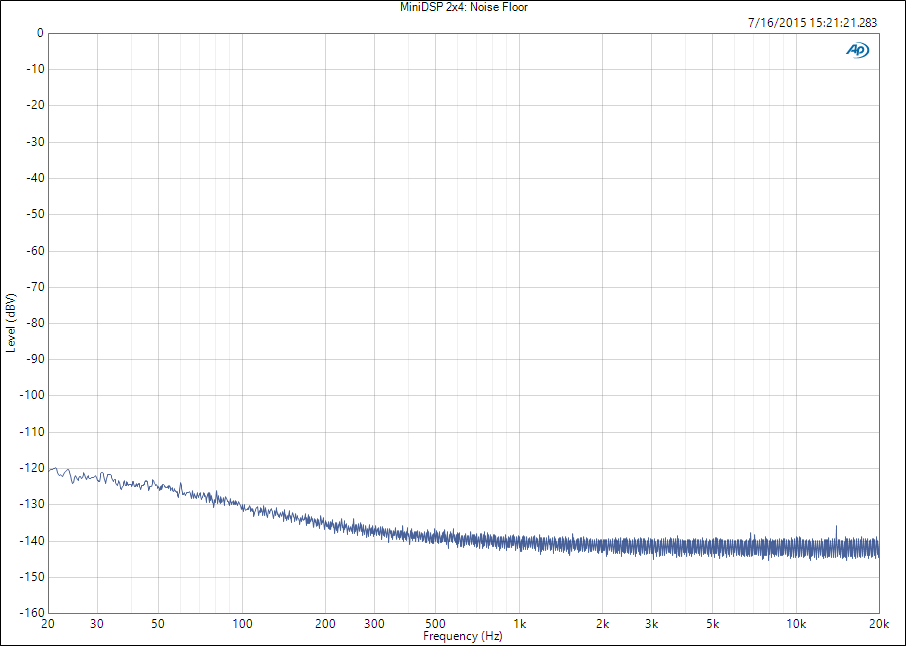Click the -60 level axis tick label
Image resolution: width=906 pixels, height=646 pixels.
(35, 251)
